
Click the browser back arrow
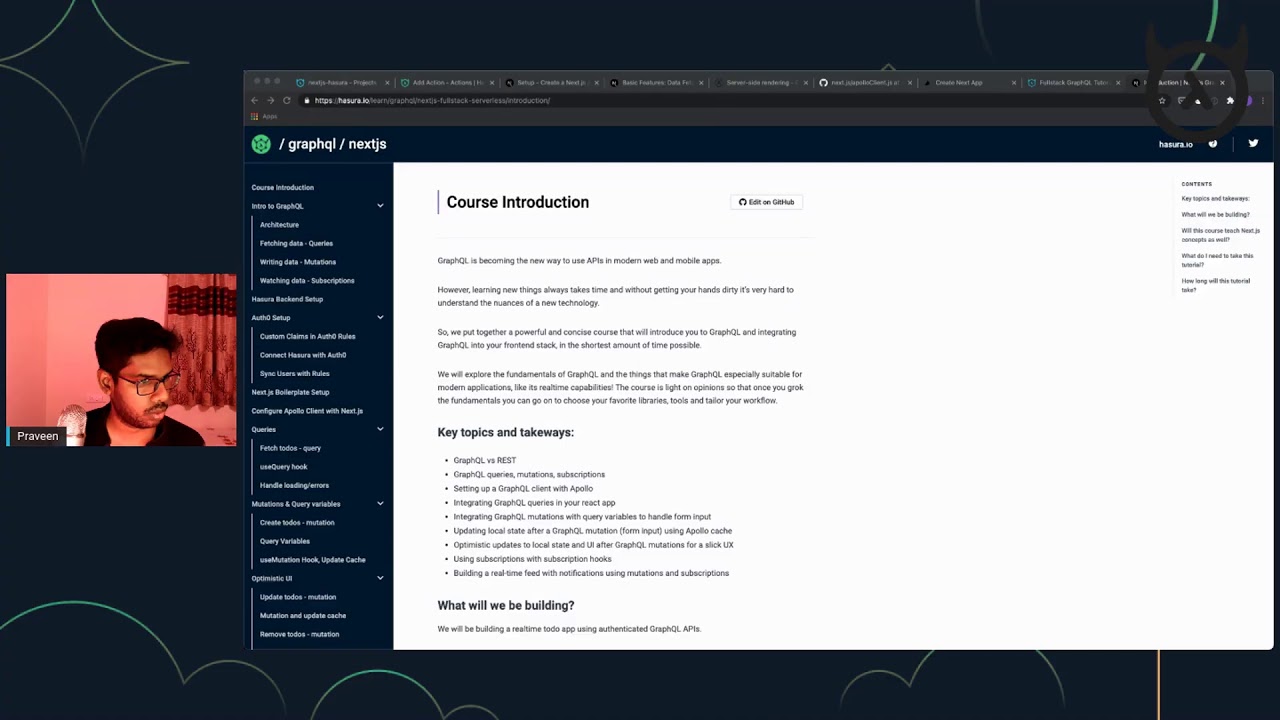click(x=254, y=100)
